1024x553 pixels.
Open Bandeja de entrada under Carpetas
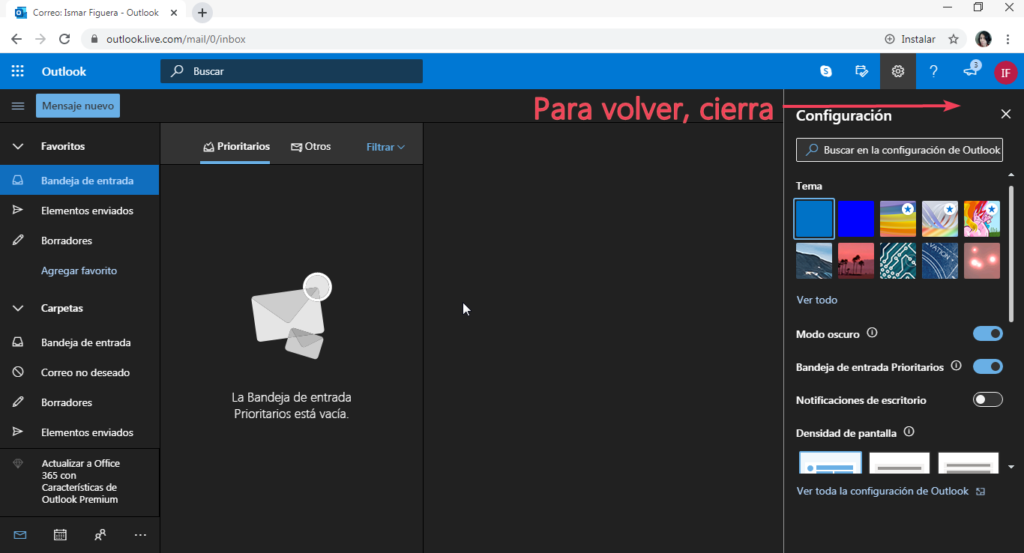79,342
